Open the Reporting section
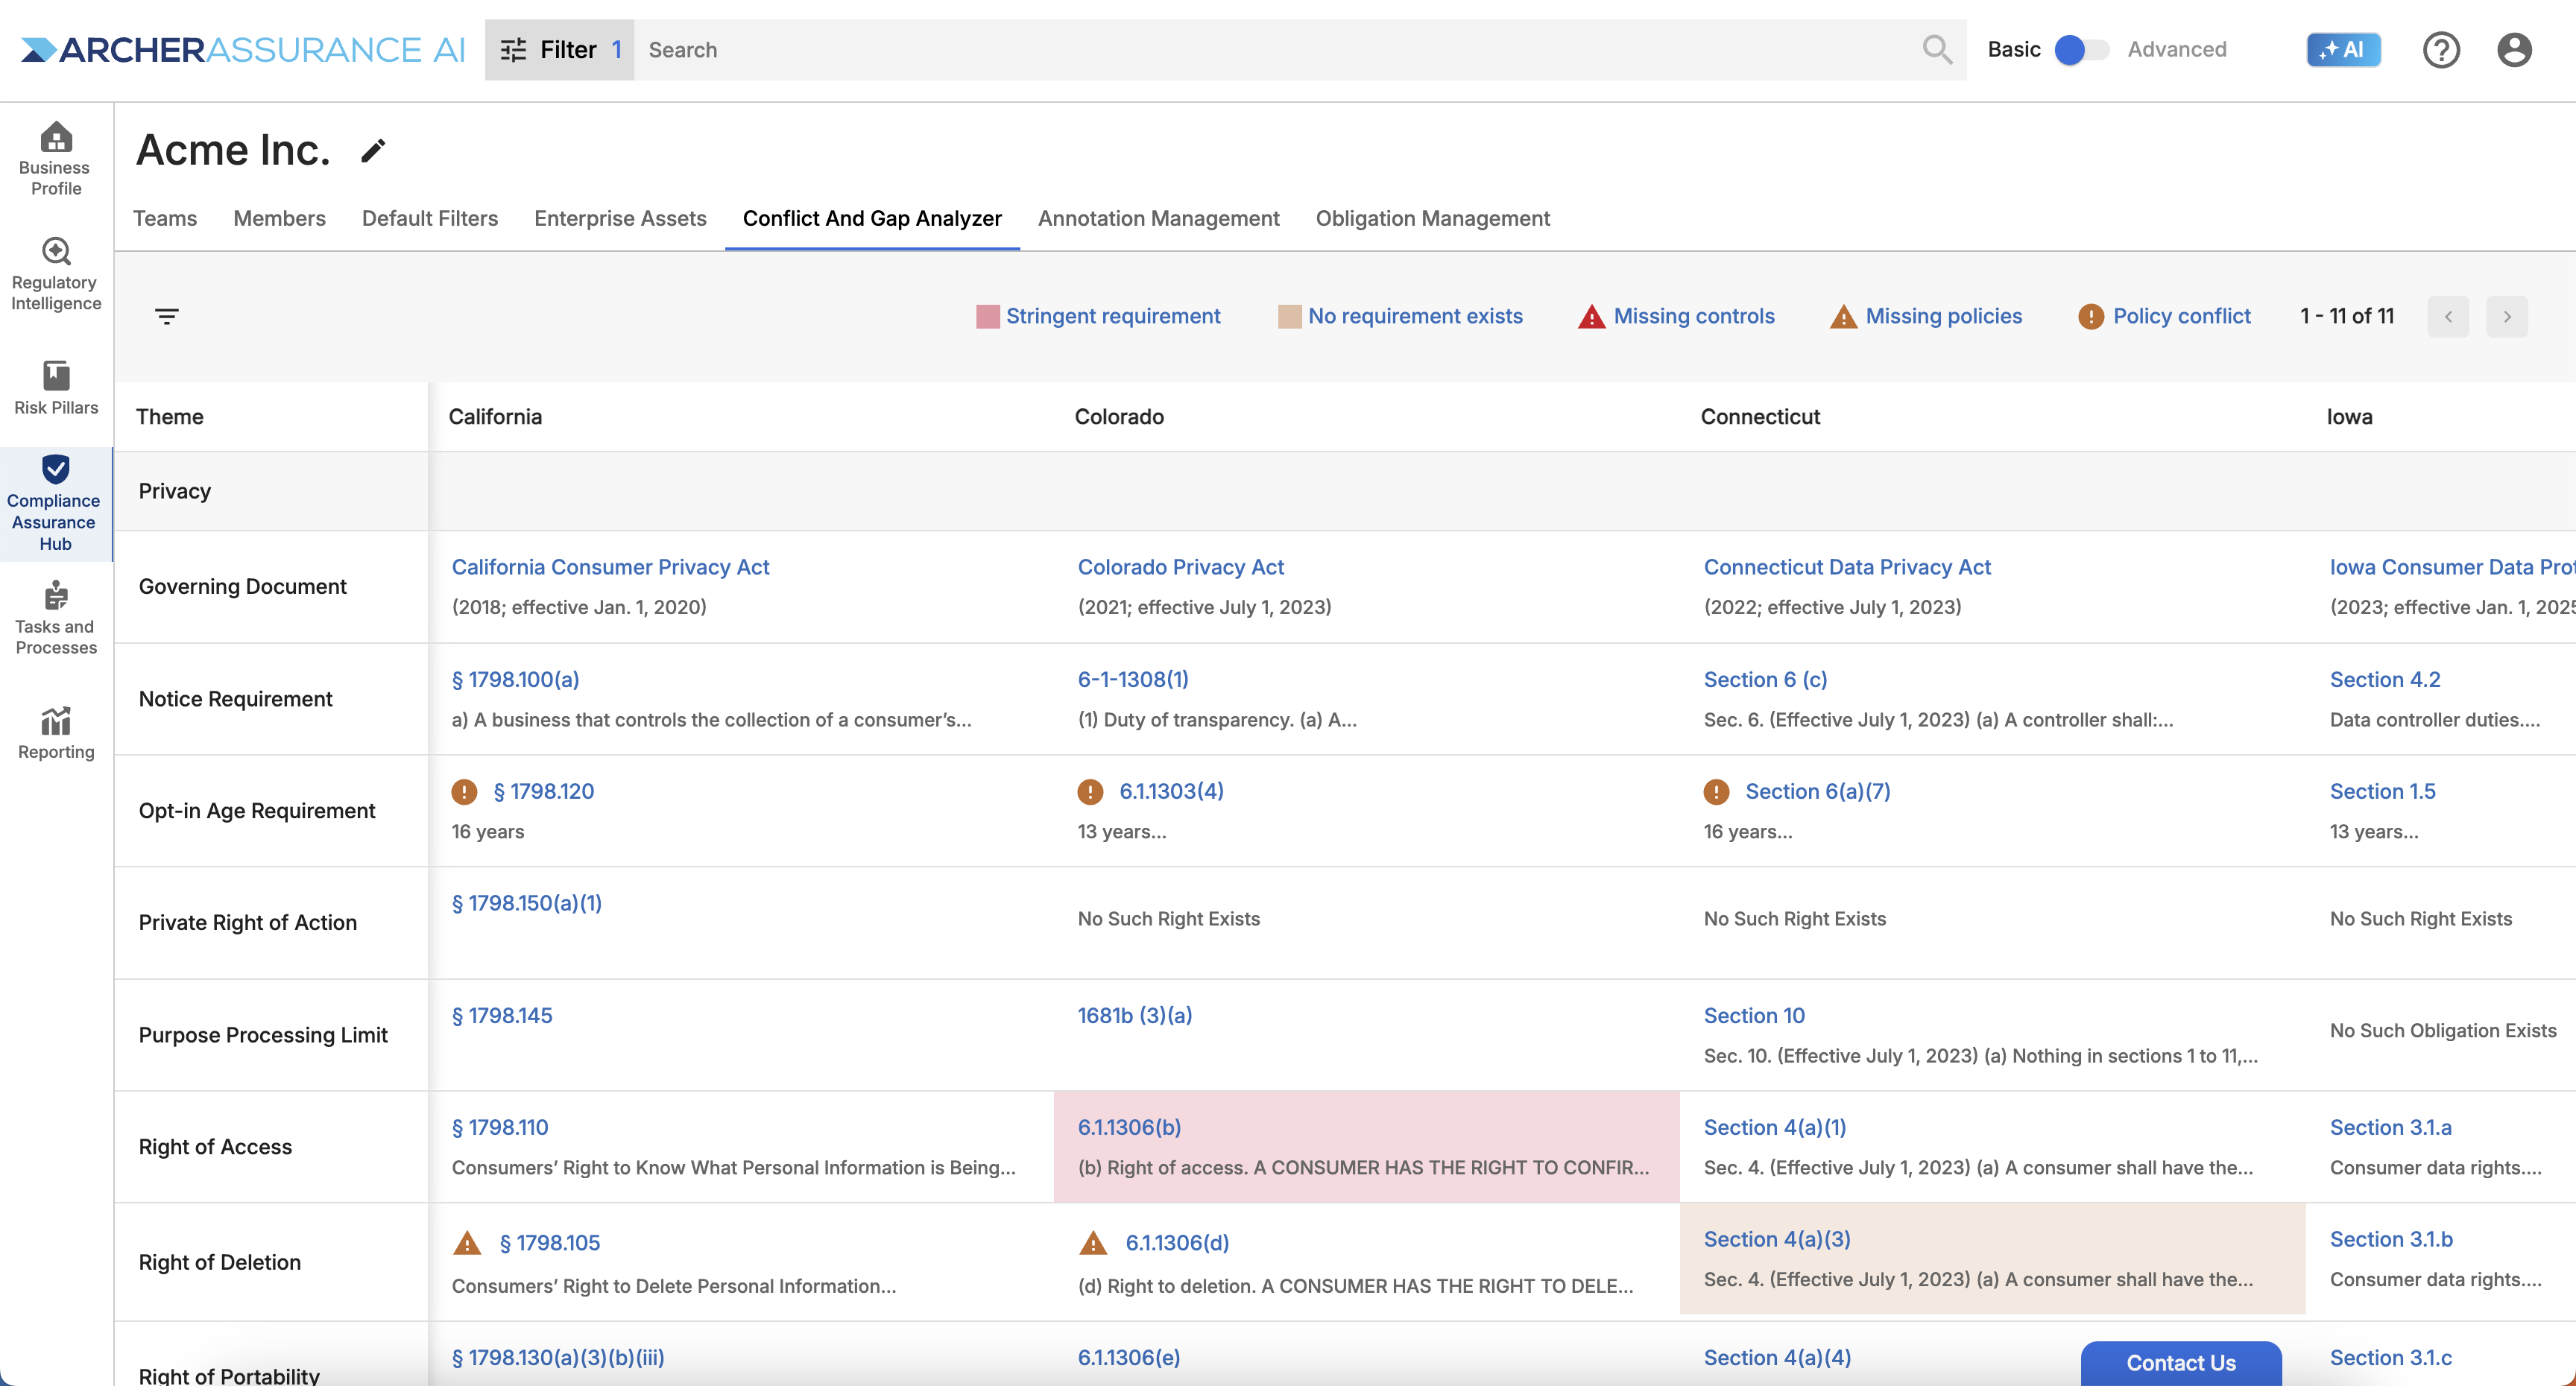The height and width of the screenshot is (1386, 2576). click(x=56, y=733)
